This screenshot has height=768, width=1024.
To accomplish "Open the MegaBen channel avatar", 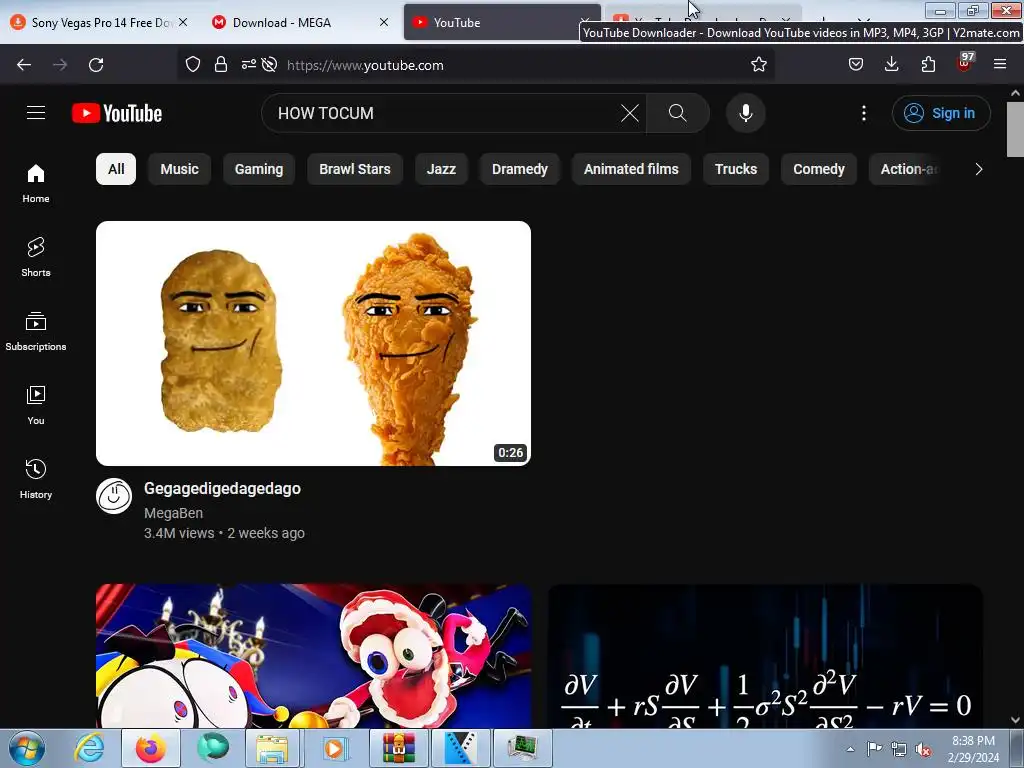I will click(x=114, y=496).
